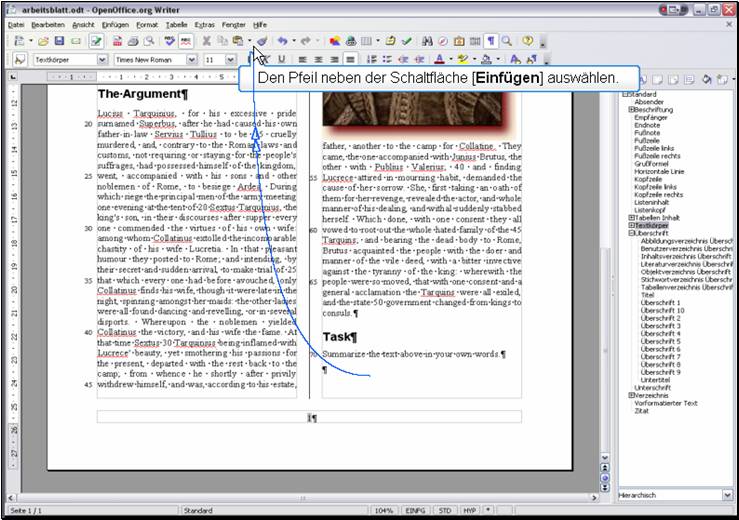The height and width of the screenshot is (520, 739).
Task: Open the Hierarchisch style filter dropdown
Action: (727, 495)
